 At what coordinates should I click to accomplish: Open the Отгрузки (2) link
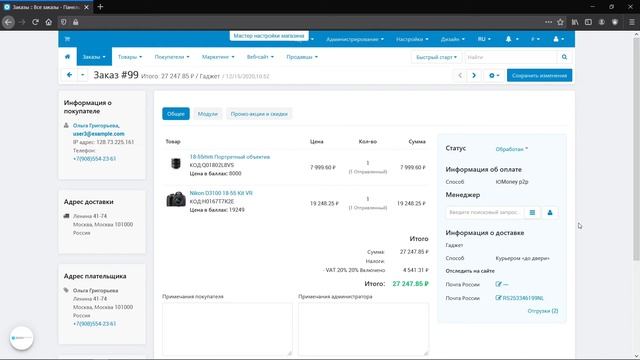pos(543,311)
